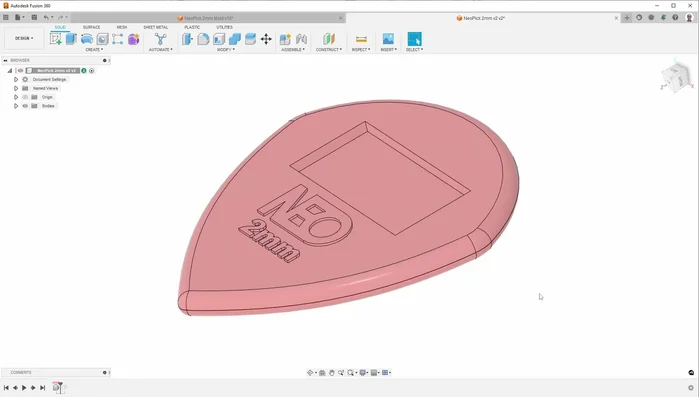Switch to the Mesh tab
The height and width of the screenshot is (397, 699).
click(x=122, y=27)
